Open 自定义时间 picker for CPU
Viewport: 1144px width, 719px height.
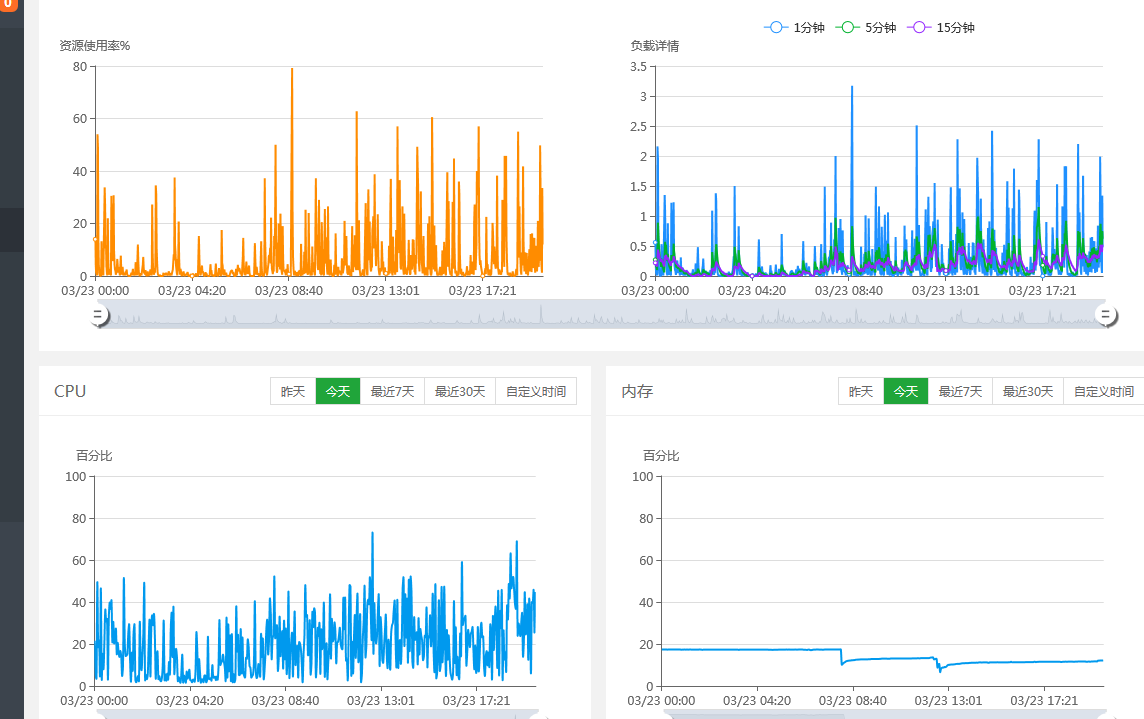[x=536, y=392]
